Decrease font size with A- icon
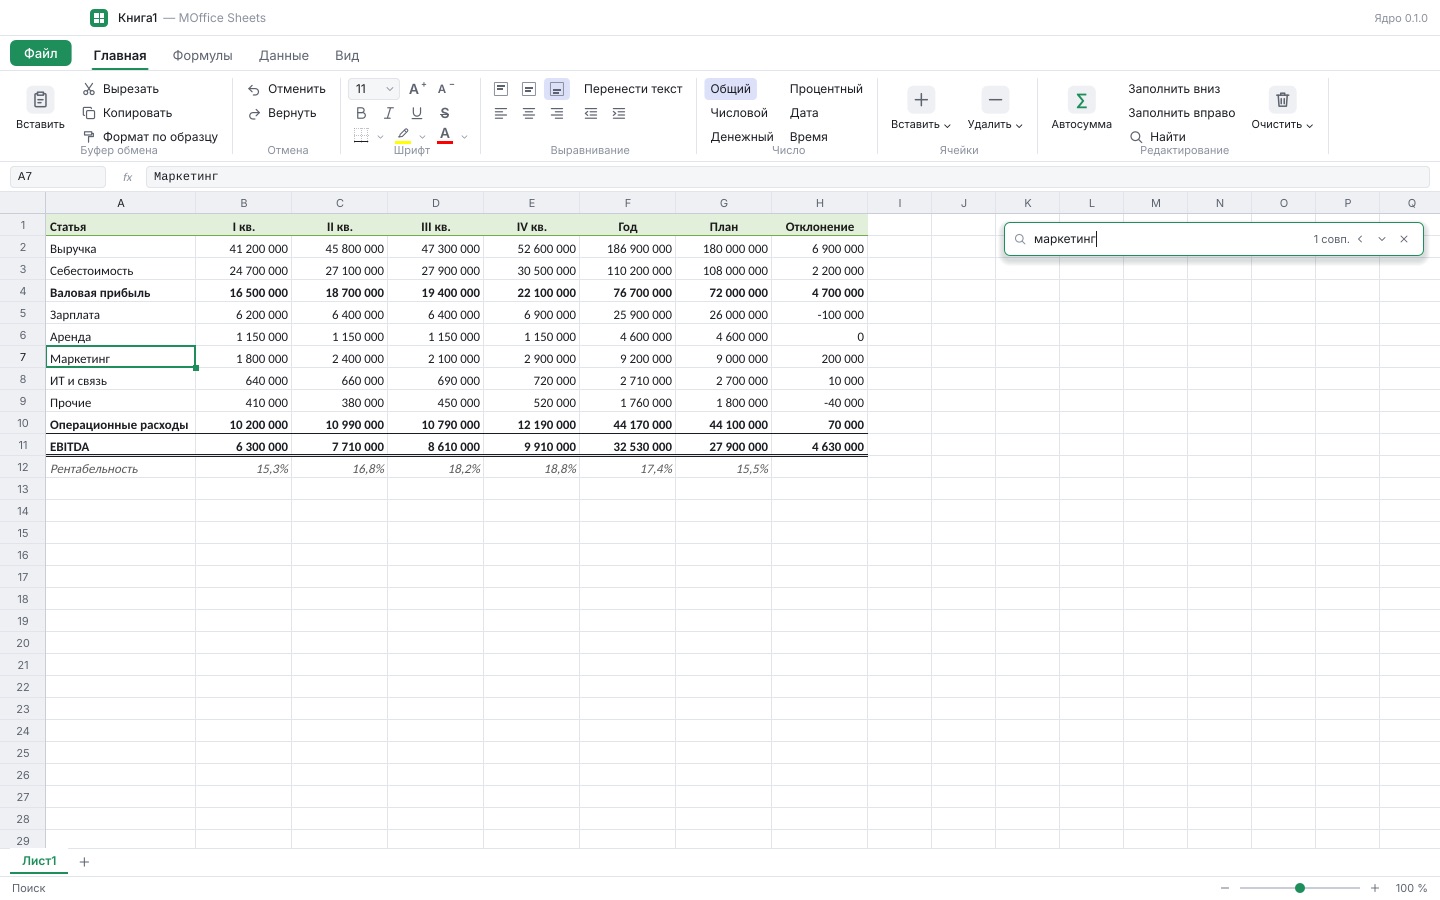1440x900 pixels. [x=446, y=89]
